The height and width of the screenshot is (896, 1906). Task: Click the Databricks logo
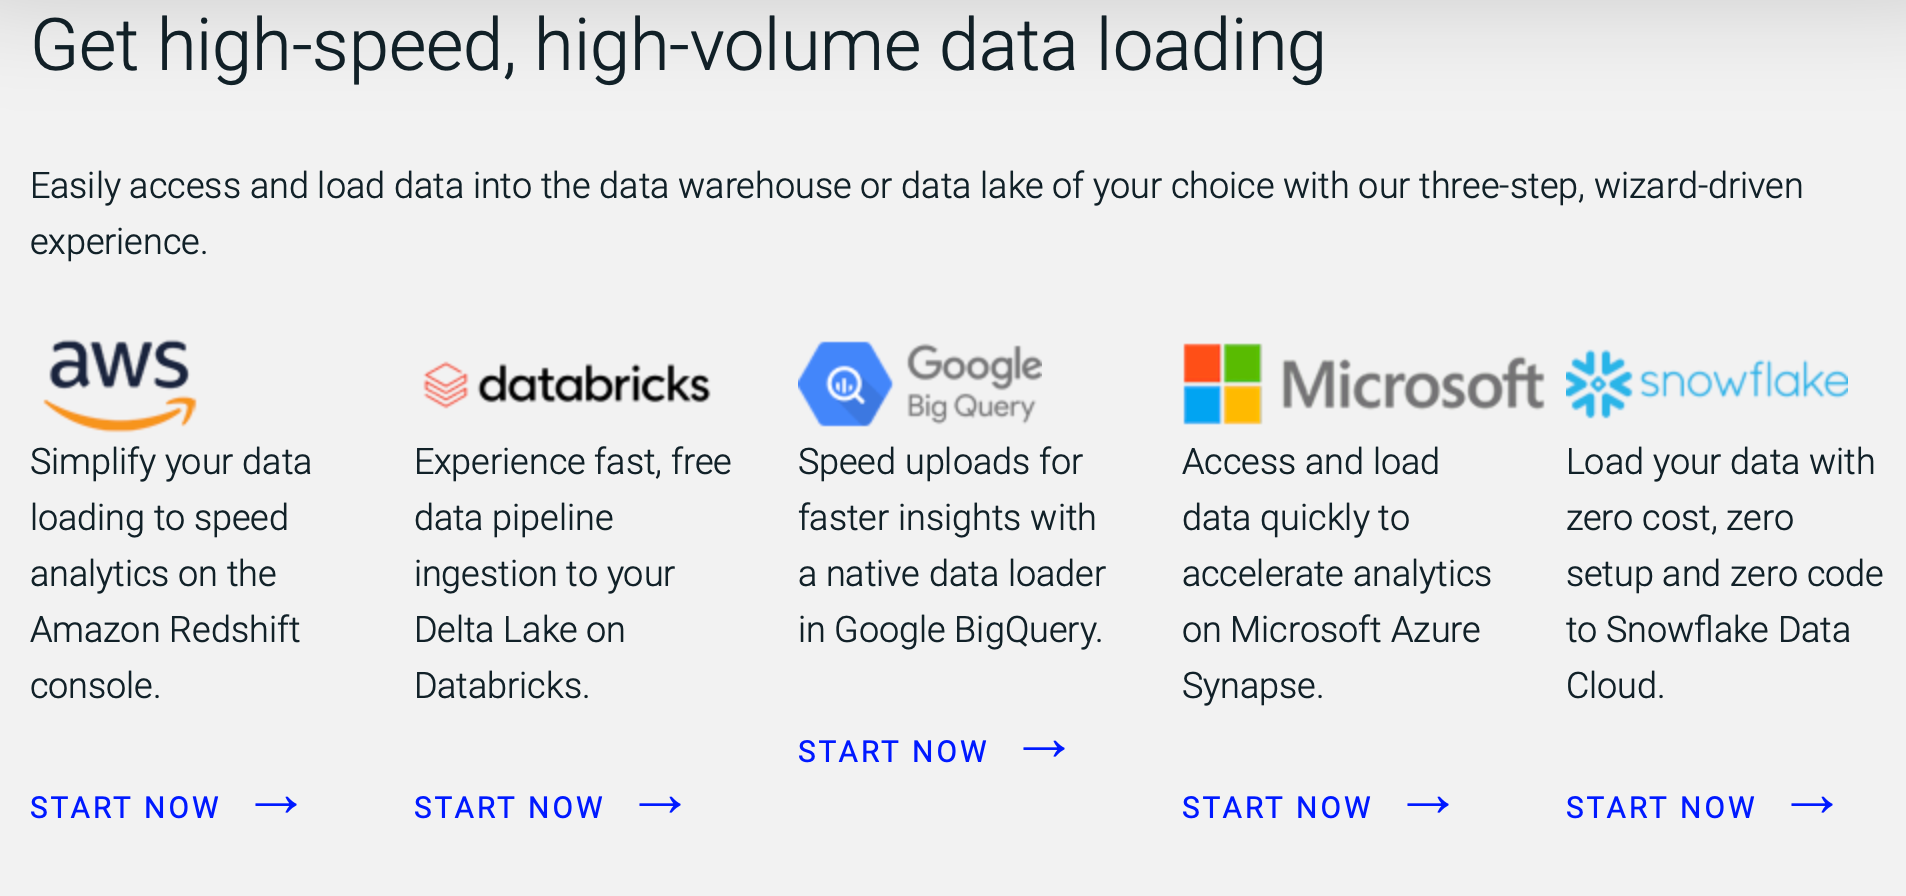click(567, 385)
